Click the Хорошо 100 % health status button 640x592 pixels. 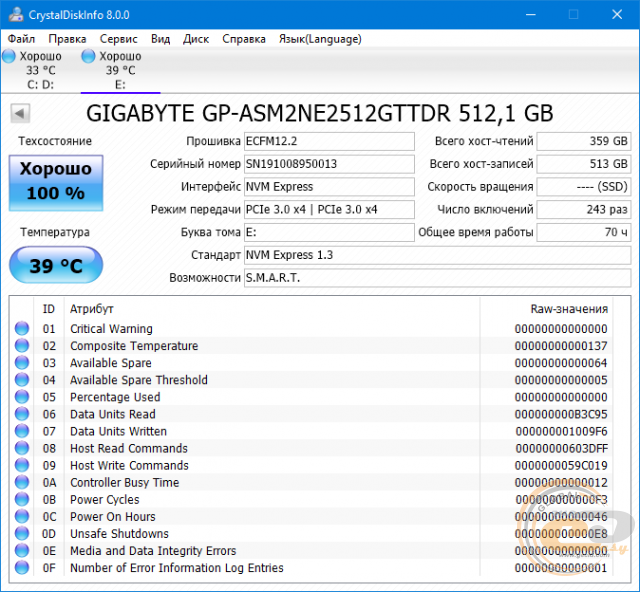coord(56,182)
